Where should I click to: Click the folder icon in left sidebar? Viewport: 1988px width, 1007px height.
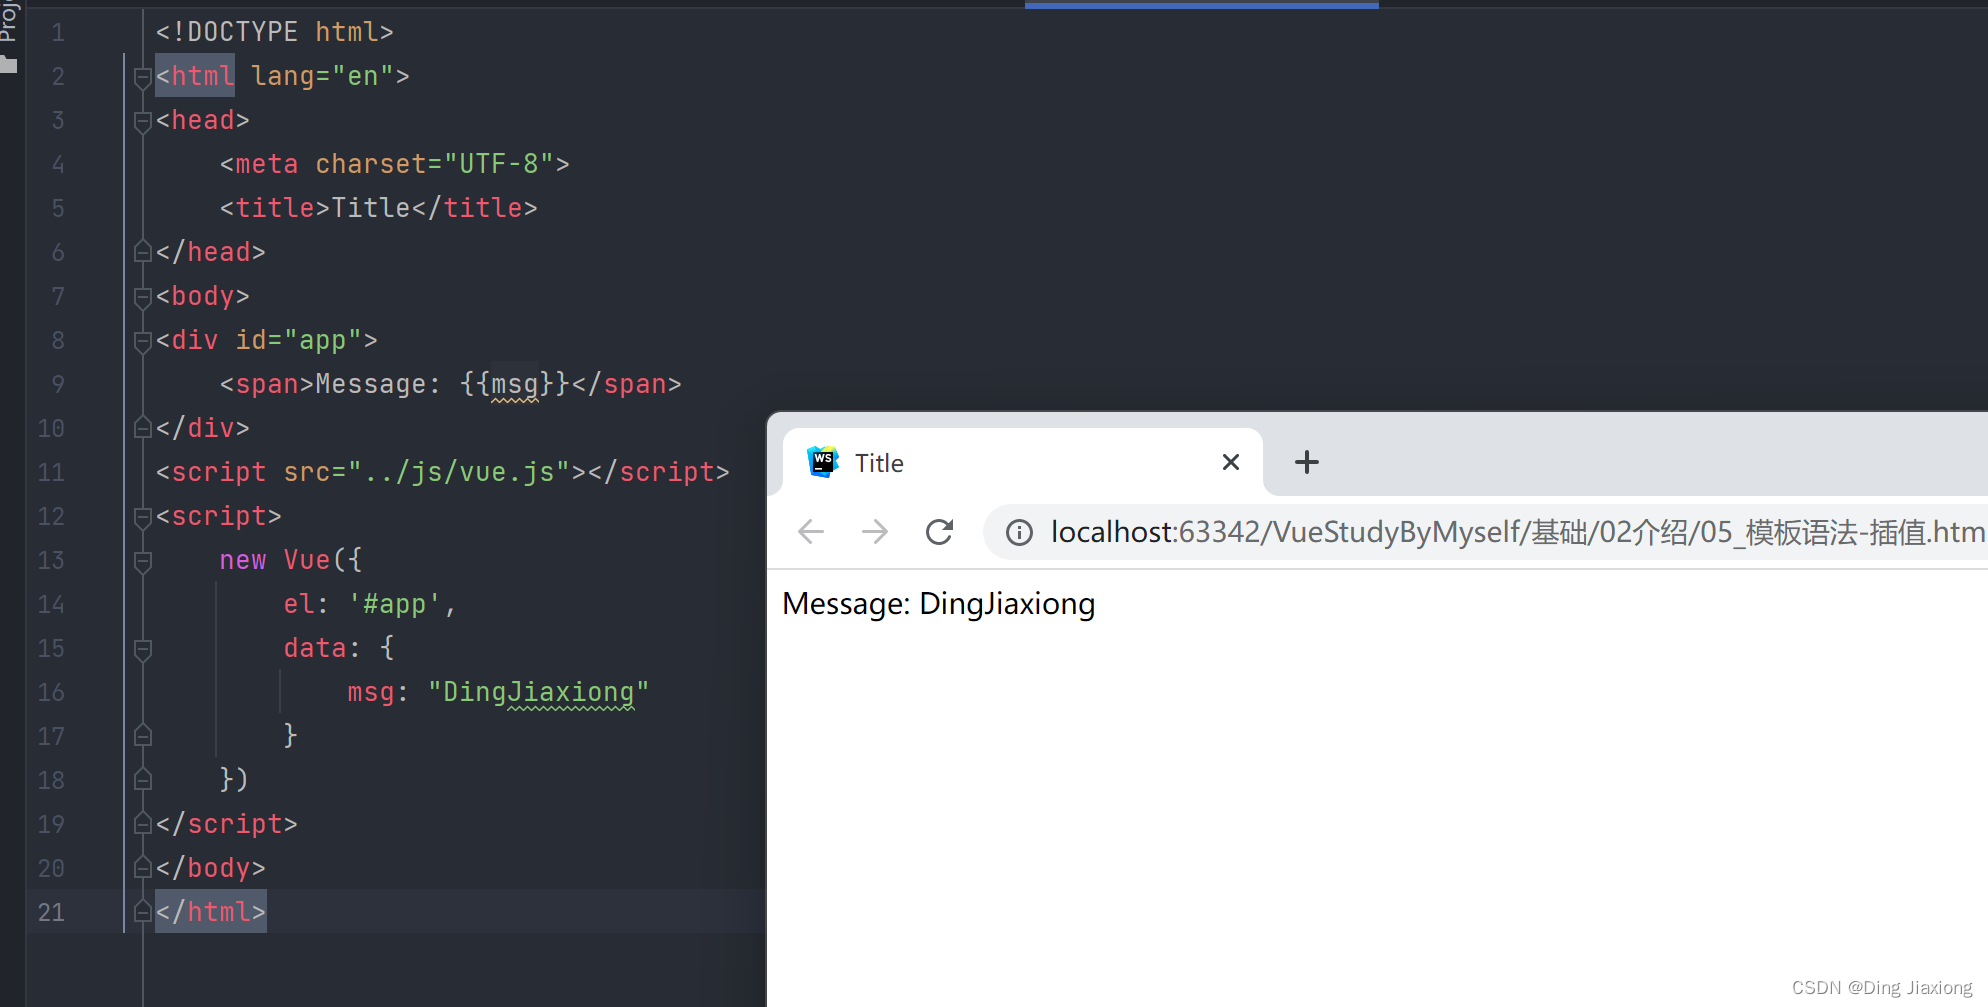(x=9, y=65)
